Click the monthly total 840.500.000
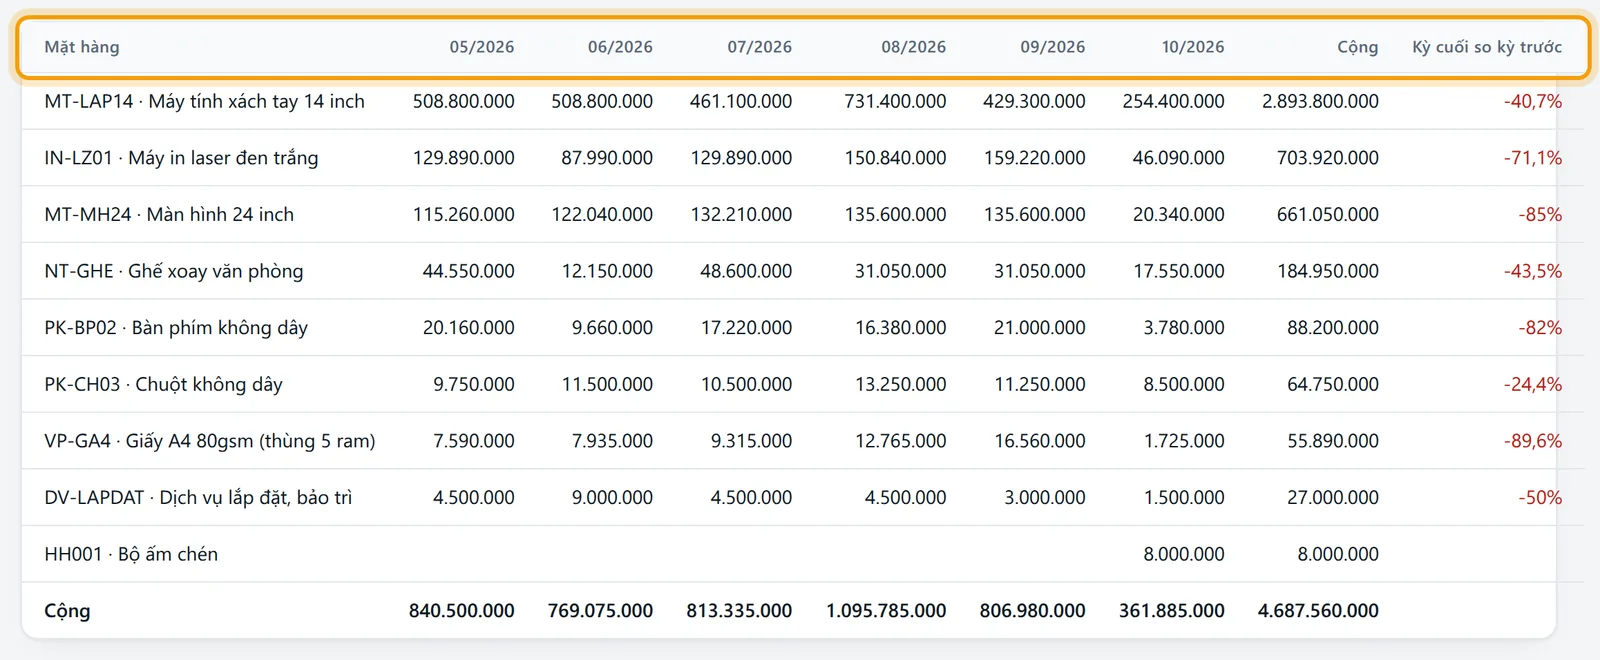Image resolution: width=1600 pixels, height=660 pixels. coord(462,611)
